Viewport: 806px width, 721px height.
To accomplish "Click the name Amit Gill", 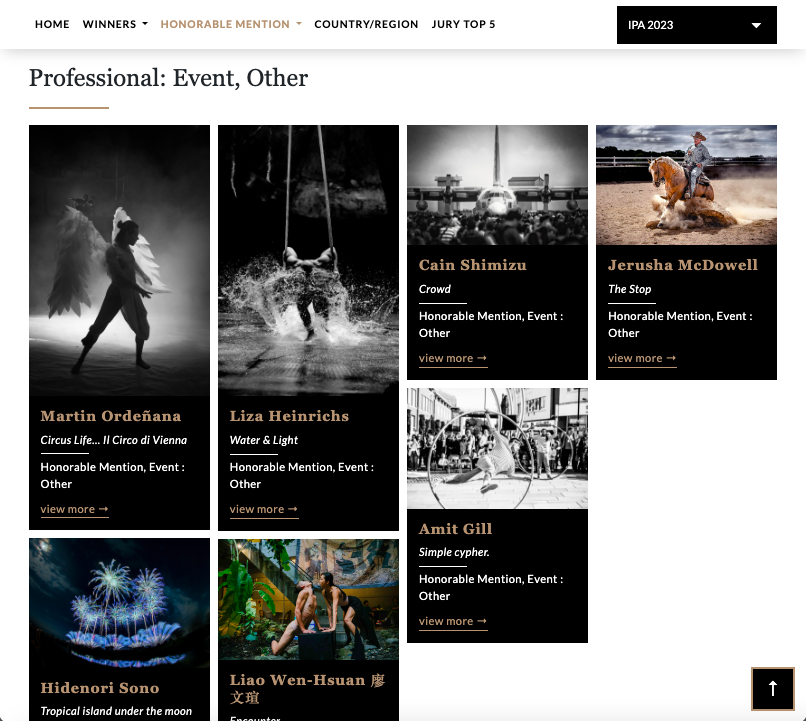I will click(455, 529).
